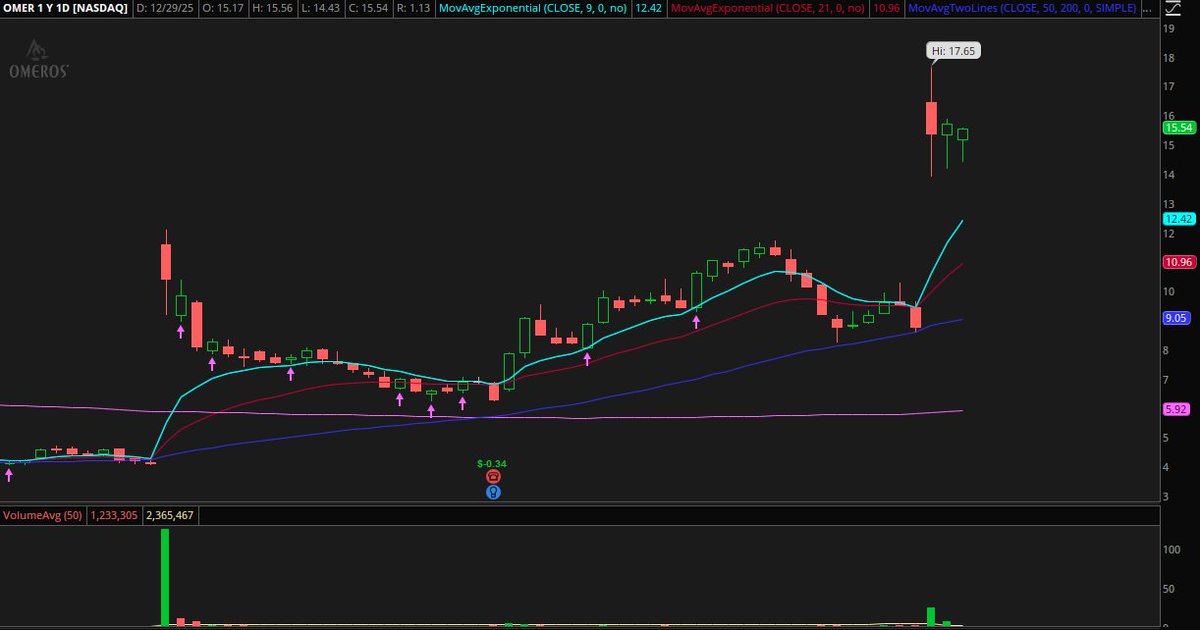Screen dimensions: 1200x630
Task: Click the low price 'L: 14.43'
Action: [x=323, y=8]
